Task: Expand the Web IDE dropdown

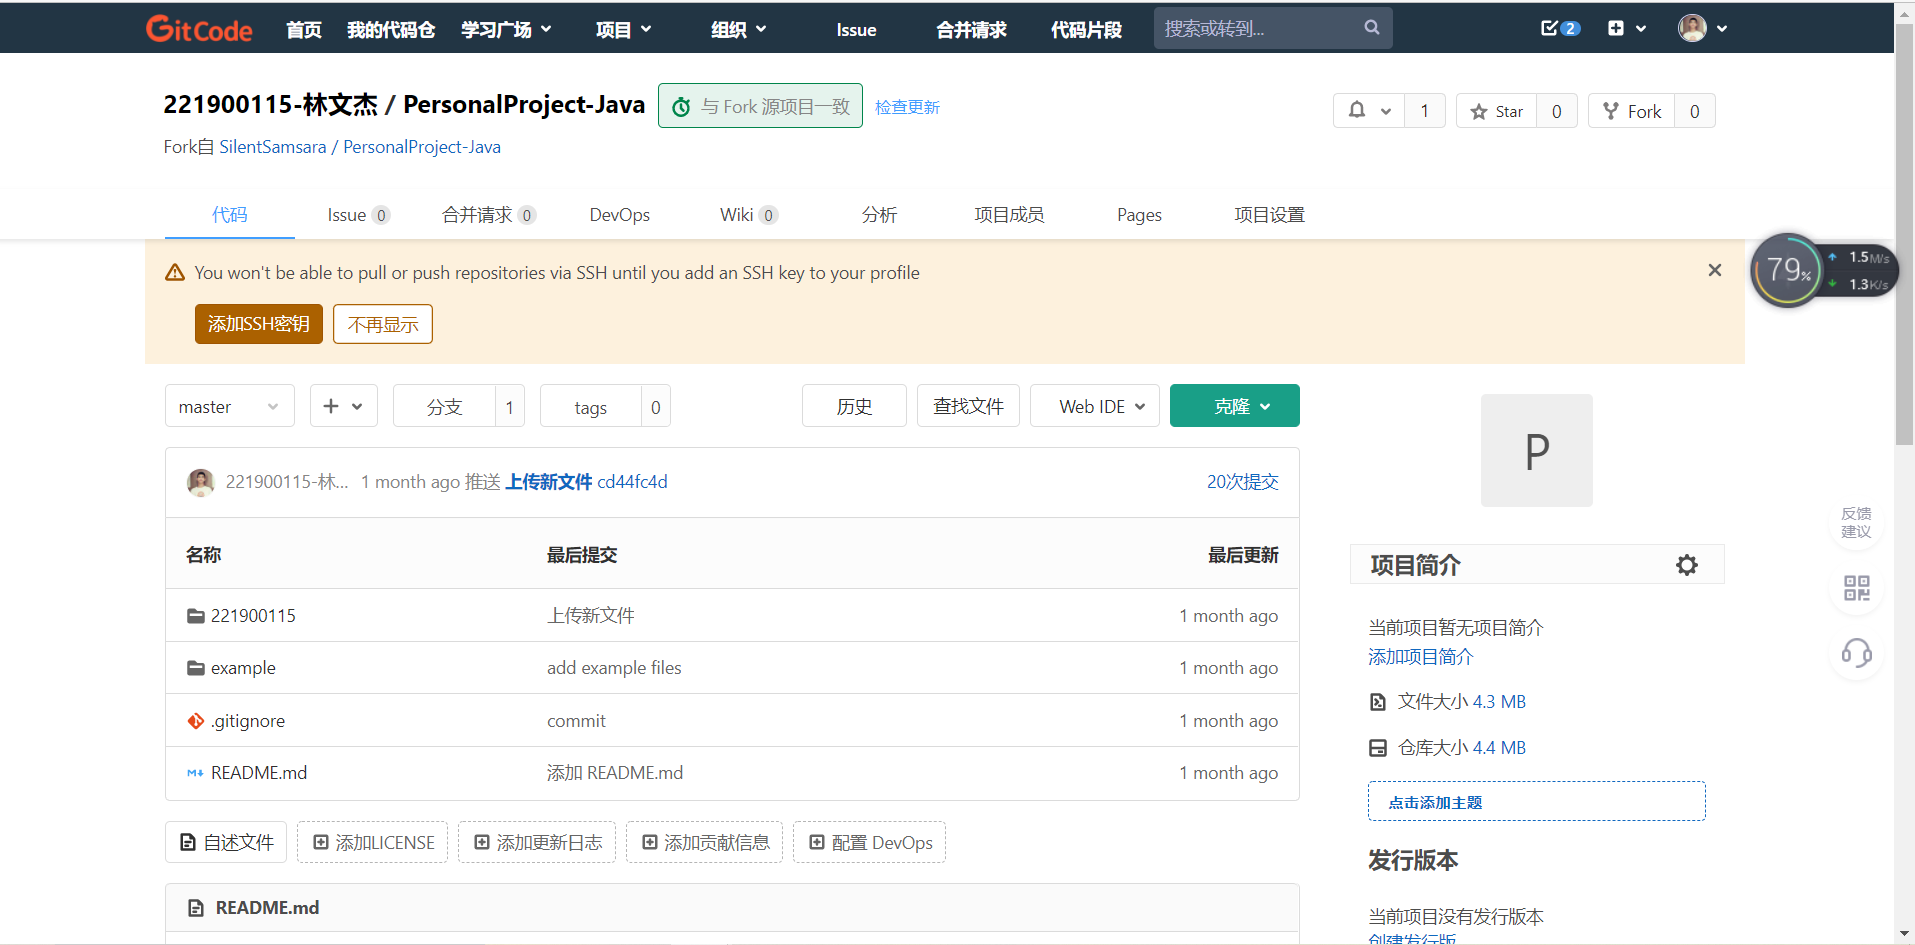Action: [1094, 406]
